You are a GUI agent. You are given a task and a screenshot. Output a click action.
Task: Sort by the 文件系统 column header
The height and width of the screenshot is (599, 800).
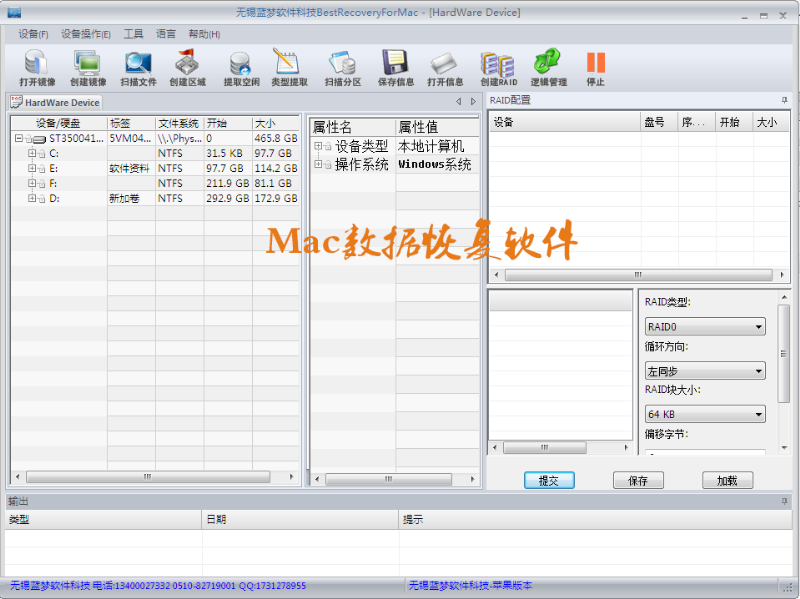click(x=180, y=123)
